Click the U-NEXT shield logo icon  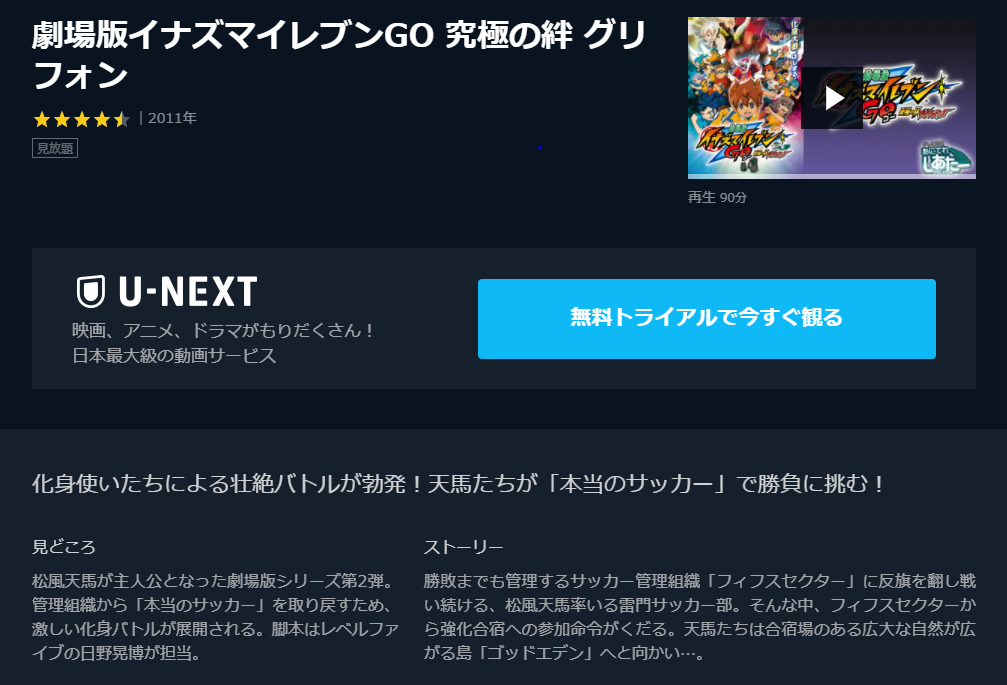pos(91,292)
